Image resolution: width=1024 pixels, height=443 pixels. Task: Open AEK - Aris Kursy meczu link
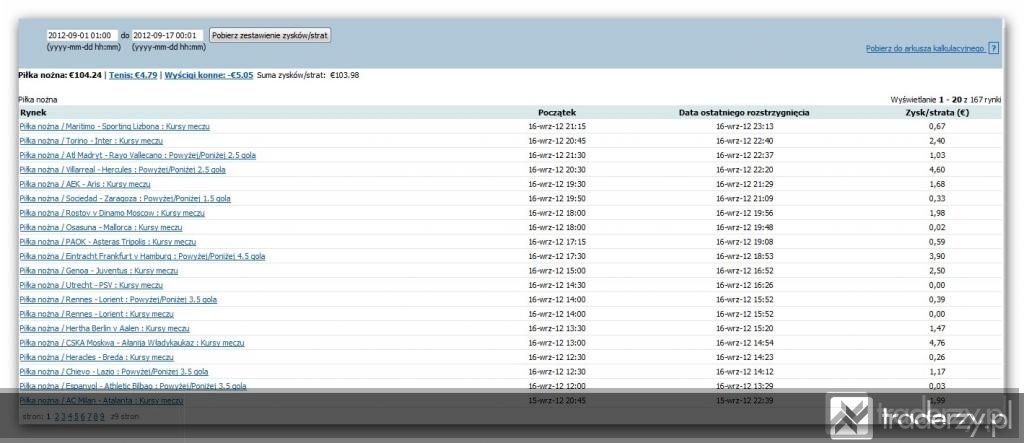click(x=84, y=184)
